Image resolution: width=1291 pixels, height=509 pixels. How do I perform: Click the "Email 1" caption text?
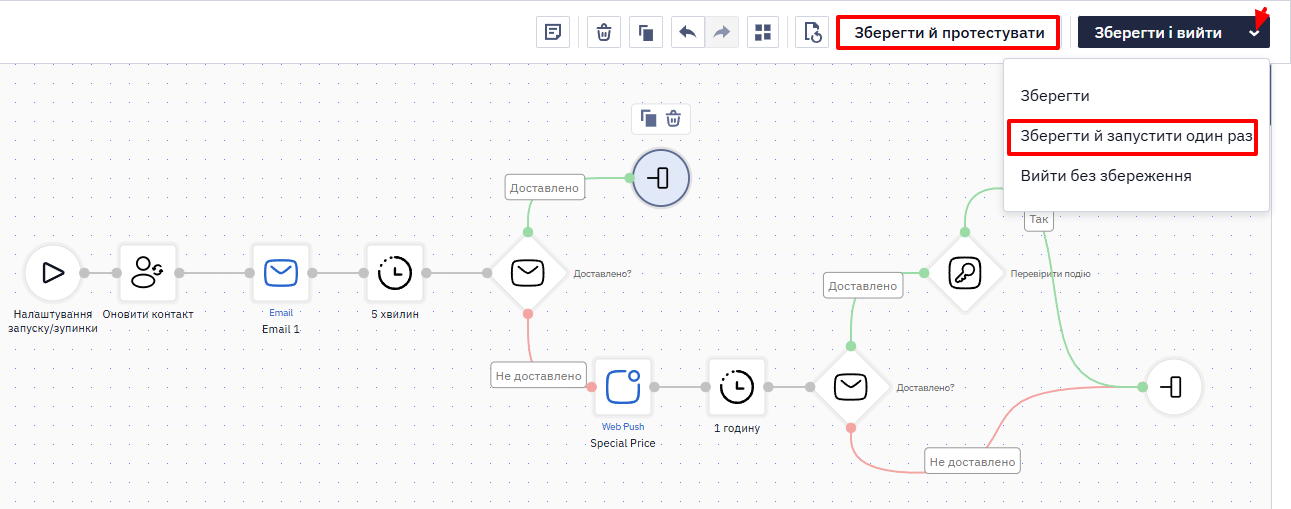281,328
